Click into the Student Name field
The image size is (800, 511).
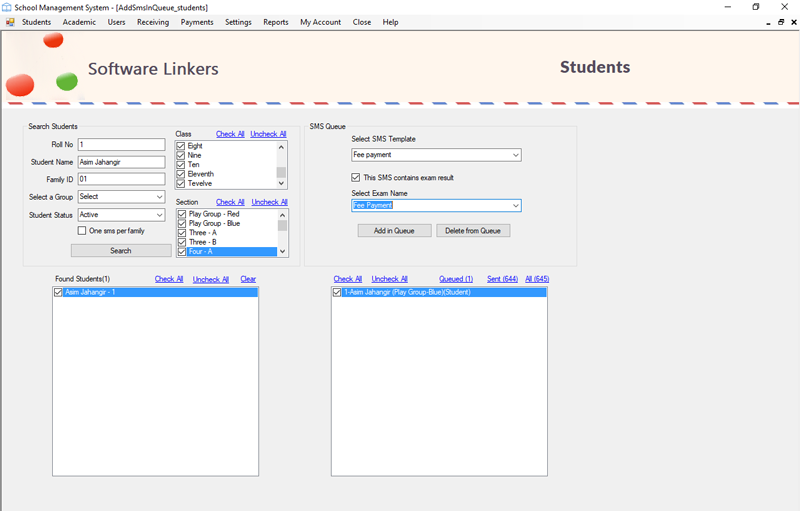click(121, 162)
